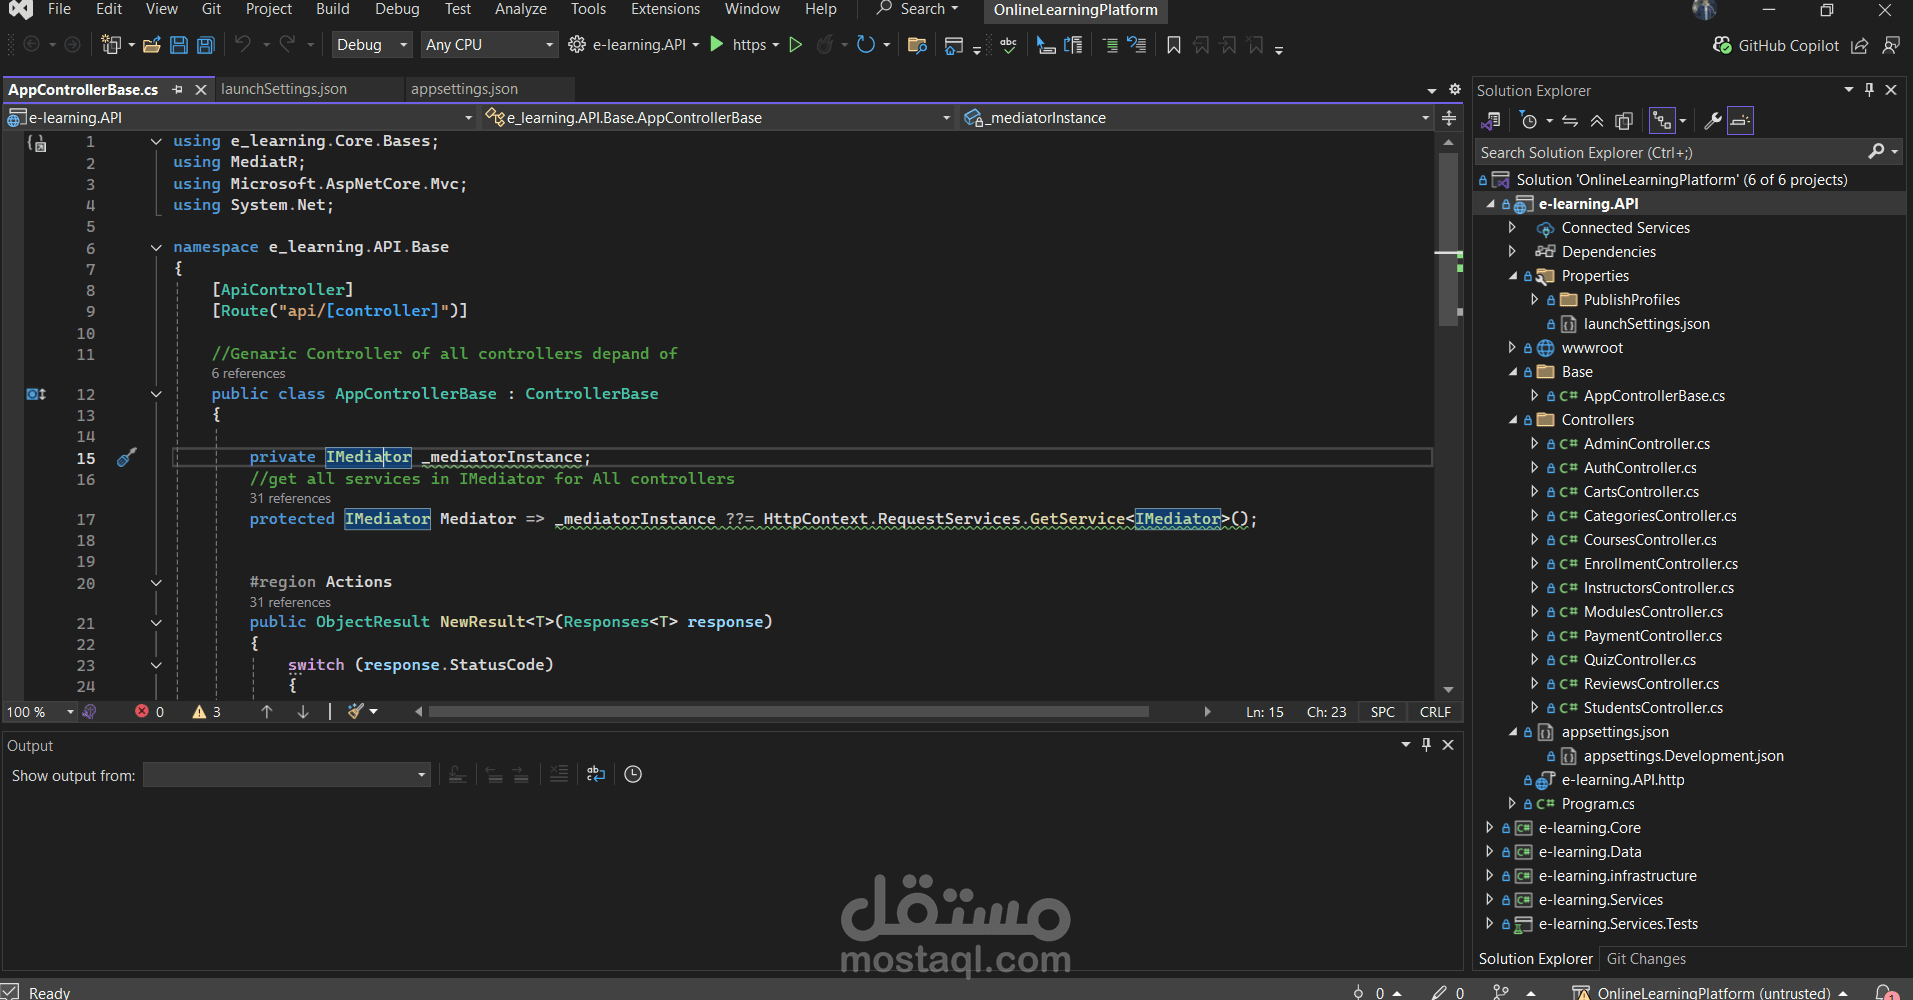Select PaymentController.cs in Solution Explorer
The height and width of the screenshot is (1000, 1913).
(1652, 636)
